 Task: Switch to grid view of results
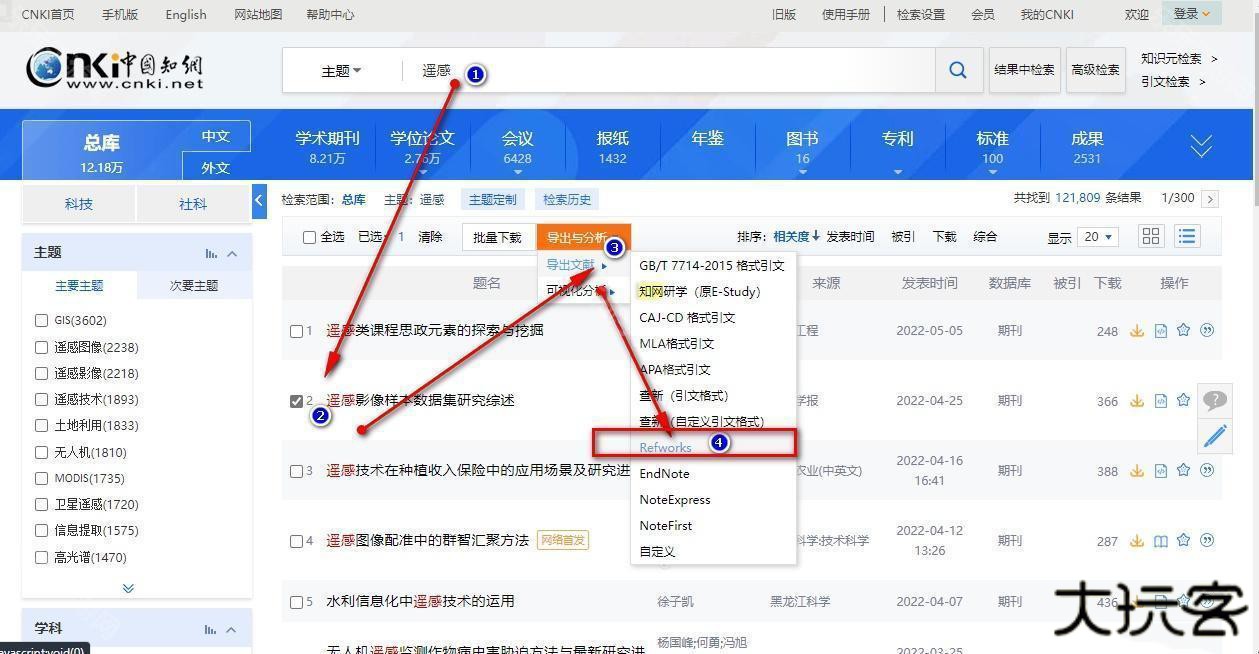[1150, 236]
